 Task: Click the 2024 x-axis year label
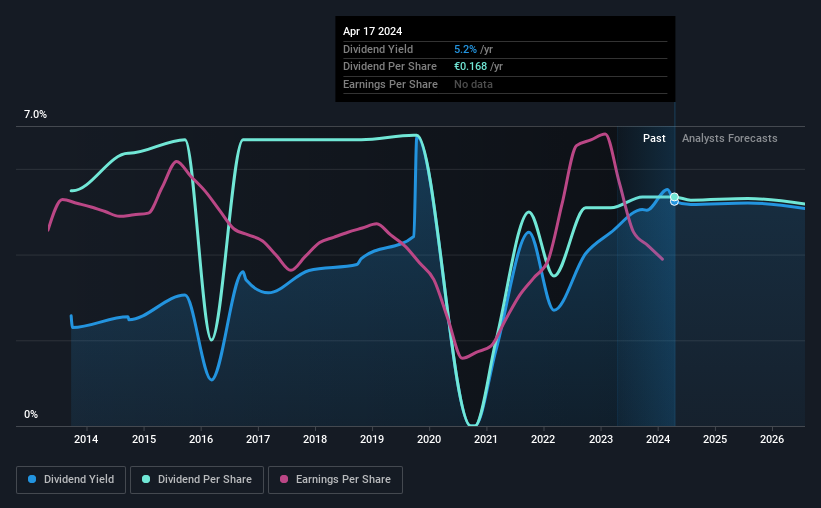(x=658, y=439)
